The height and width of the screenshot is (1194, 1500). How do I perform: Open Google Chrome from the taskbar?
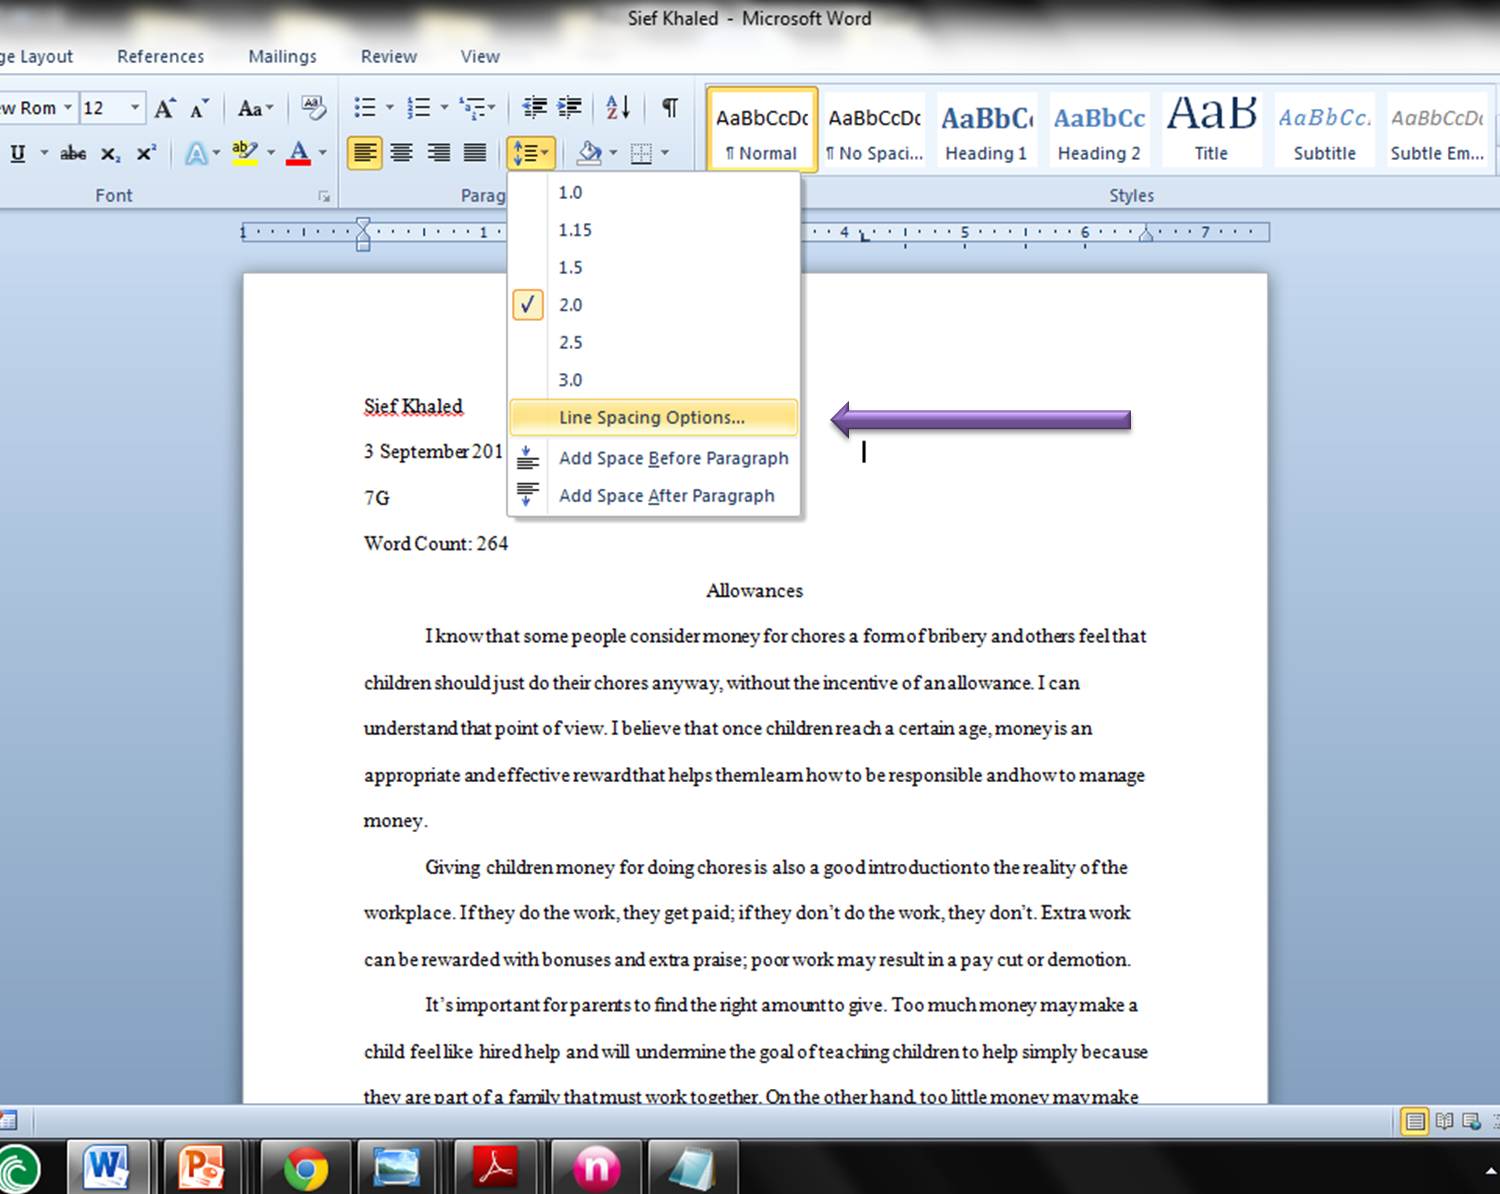tap(305, 1167)
